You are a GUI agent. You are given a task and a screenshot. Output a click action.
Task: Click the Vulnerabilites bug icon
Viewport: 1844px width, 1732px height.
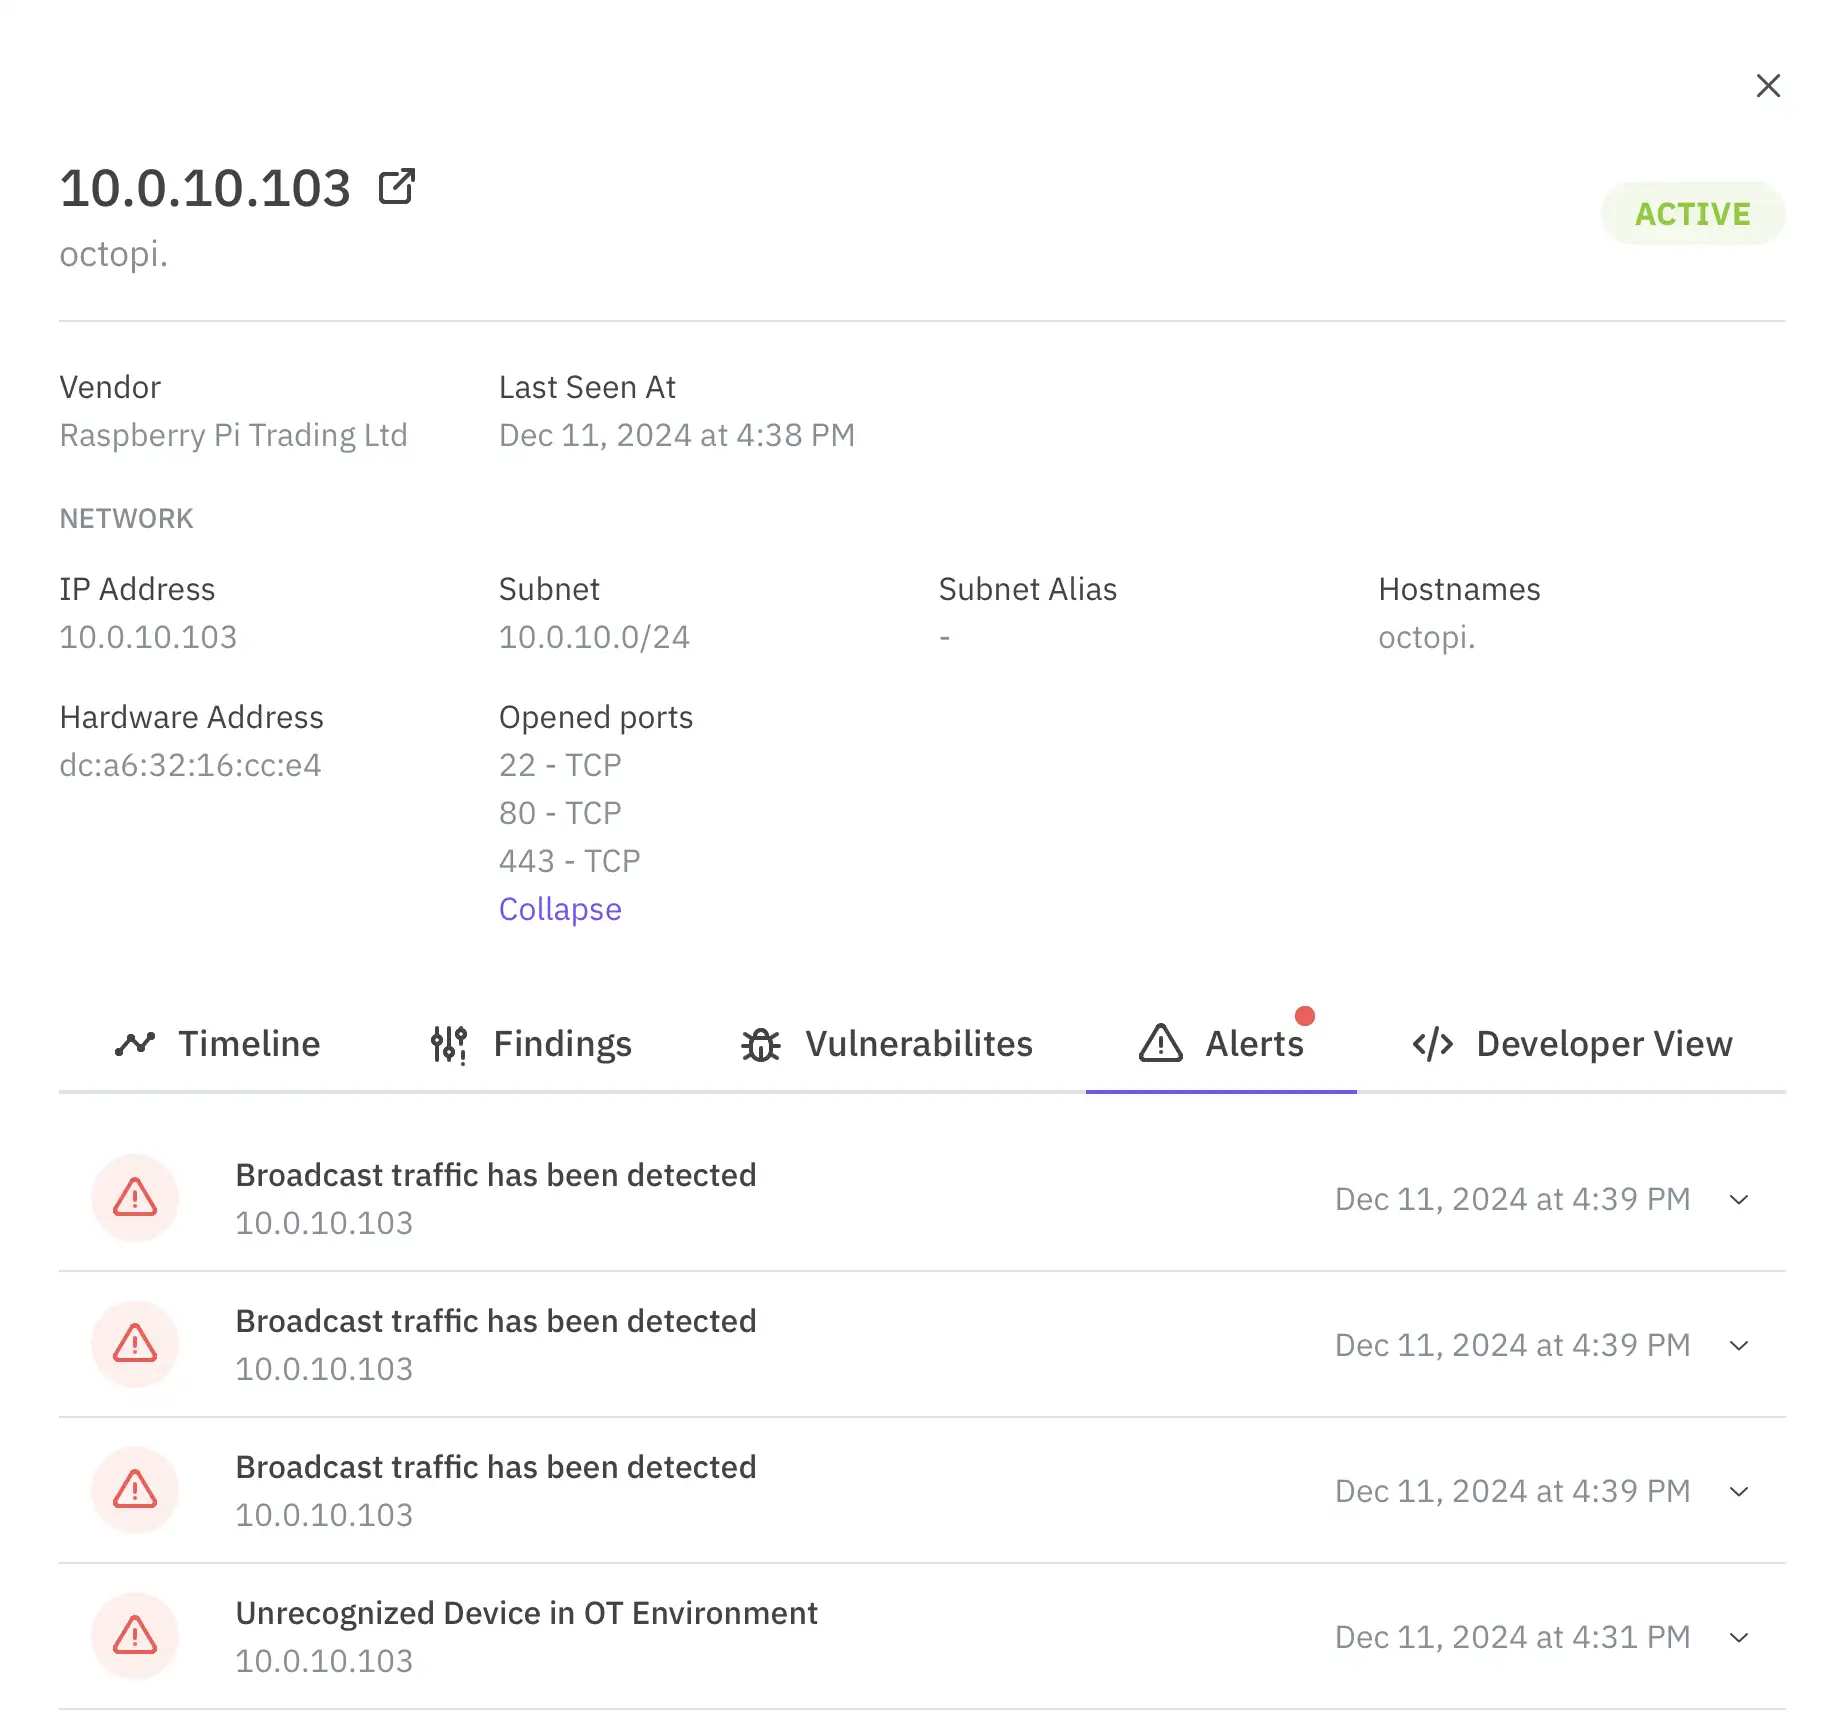point(761,1044)
